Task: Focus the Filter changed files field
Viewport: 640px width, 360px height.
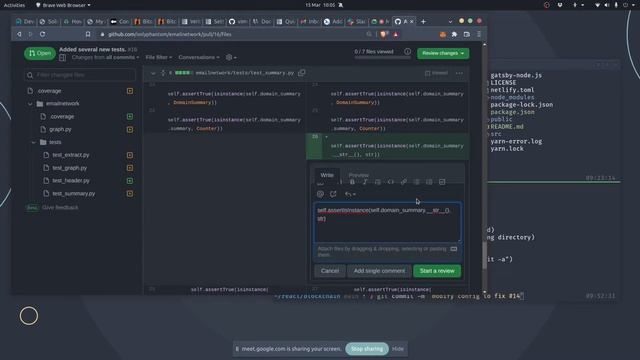Action: (80, 76)
